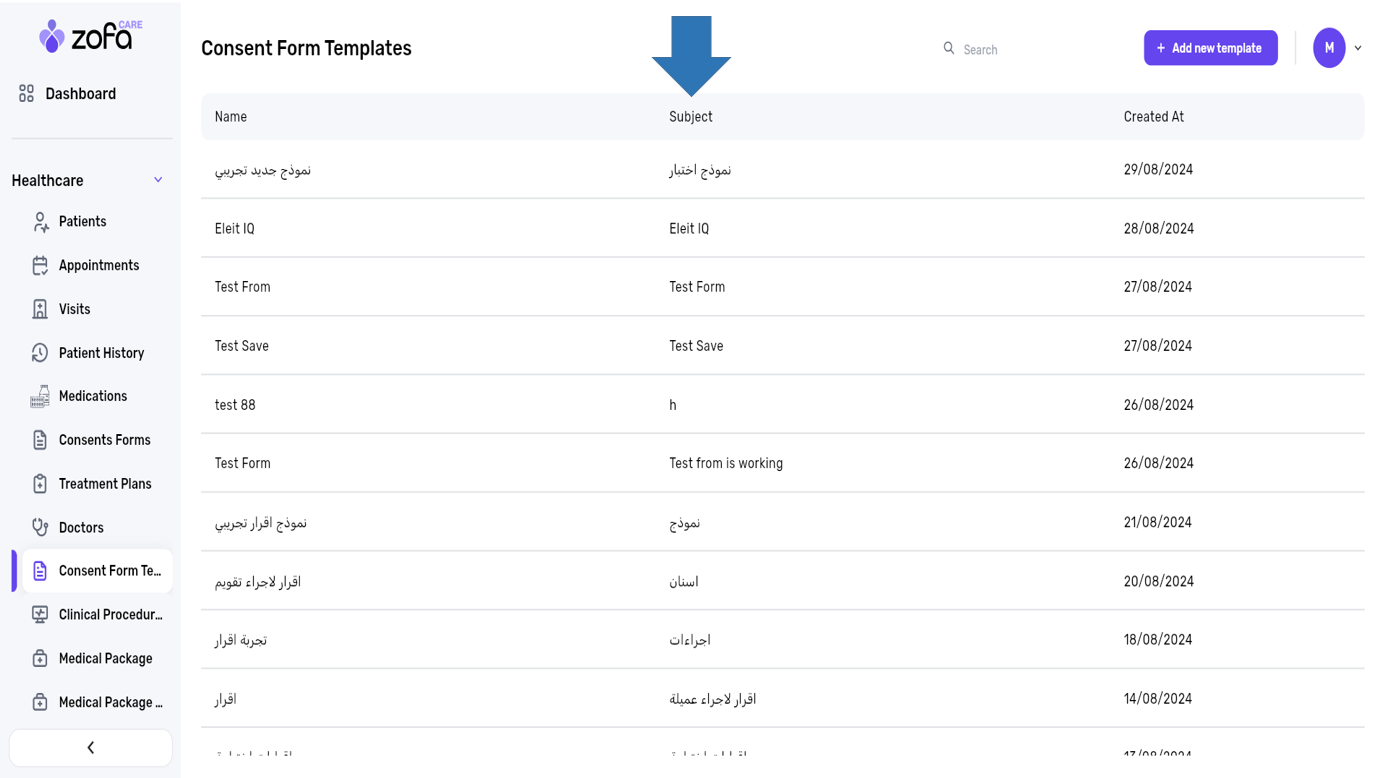Open the Doctors stethoscope icon
The height and width of the screenshot is (778, 1380).
(x=40, y=527)
